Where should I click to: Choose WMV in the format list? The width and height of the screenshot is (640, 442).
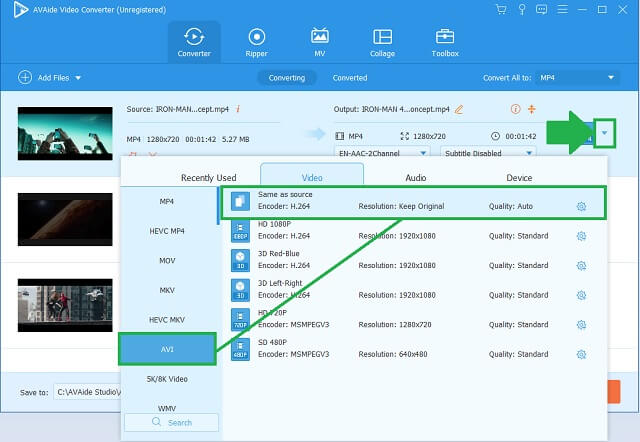167,408
